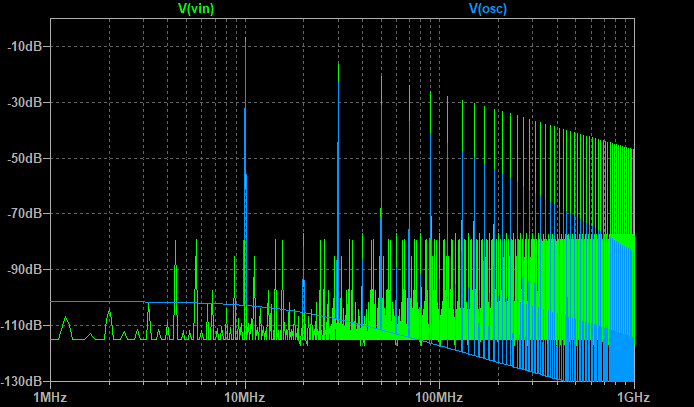Image resolution: width=694 pixels, height=407 pixels.
Task: Click the 1GHz frequency axis label
Action: coord(634,397)
